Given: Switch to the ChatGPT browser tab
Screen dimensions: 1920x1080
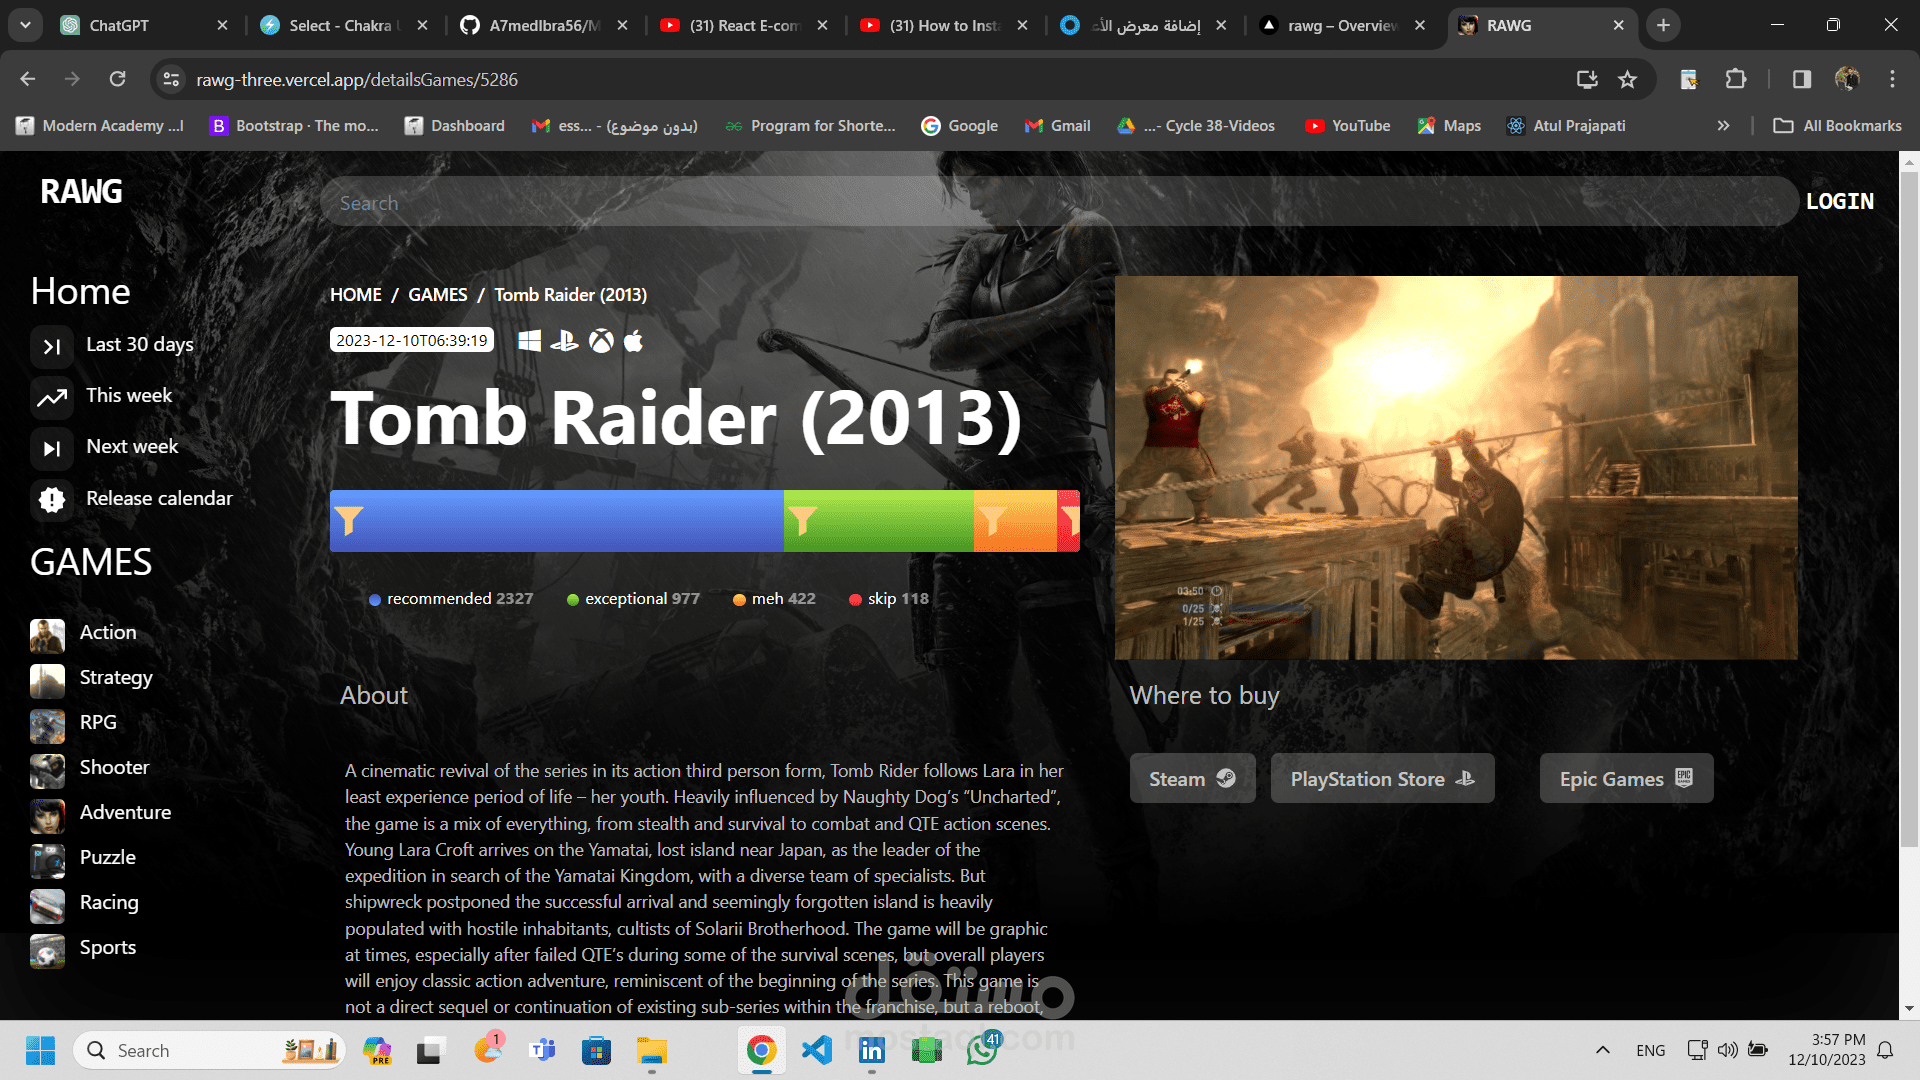Looking at the screenshot, I should click(x=120, y=25).
